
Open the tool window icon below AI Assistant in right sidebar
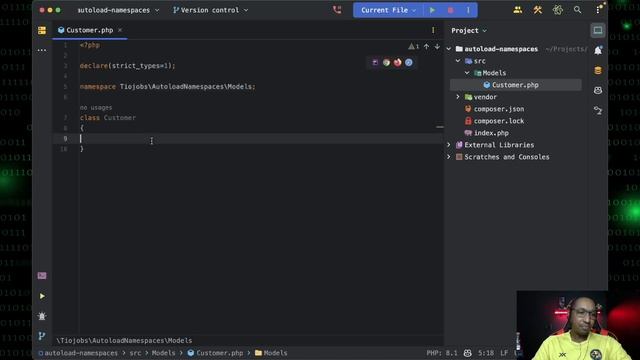click(x=598, y=111)
